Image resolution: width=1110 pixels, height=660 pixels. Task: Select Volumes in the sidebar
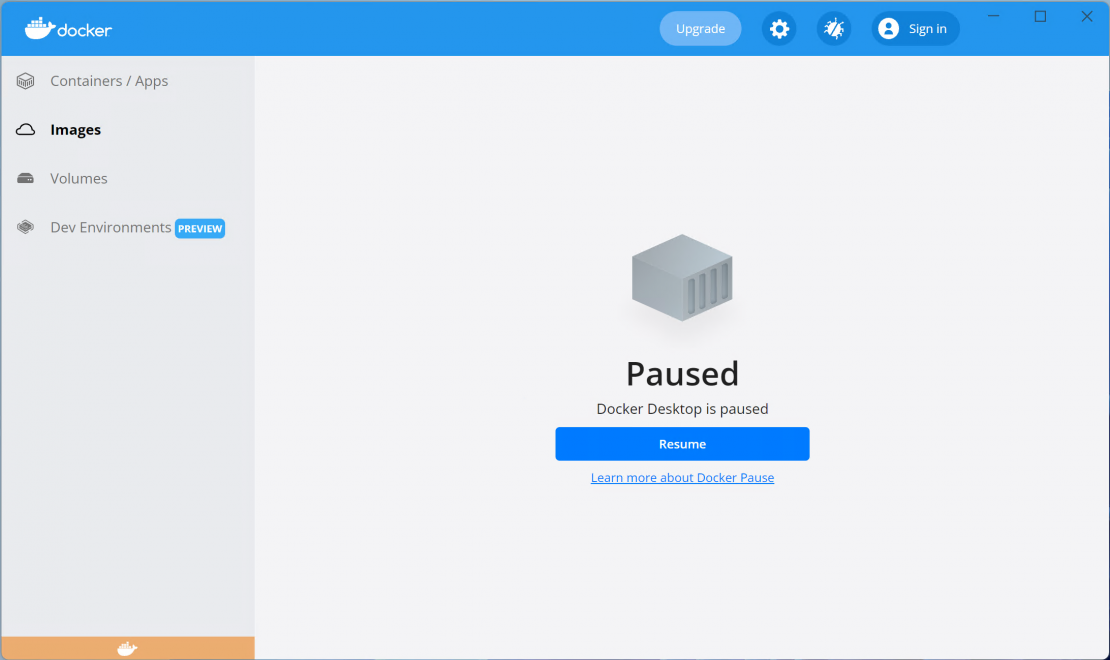coord(79,179)
